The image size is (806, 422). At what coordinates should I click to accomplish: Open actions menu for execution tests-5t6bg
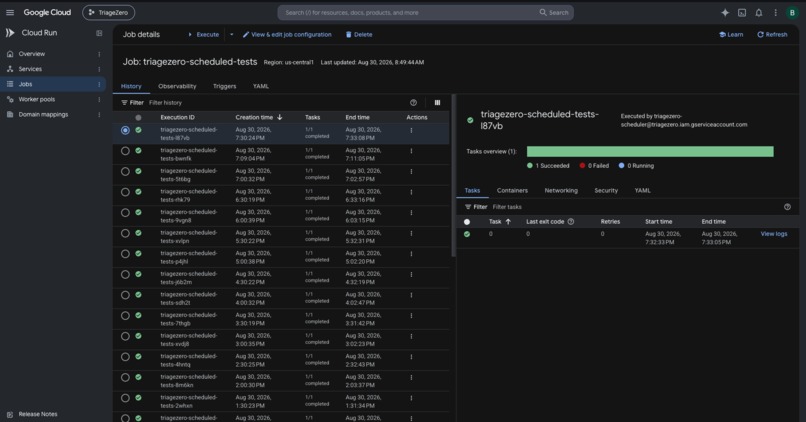pos(411,172)
